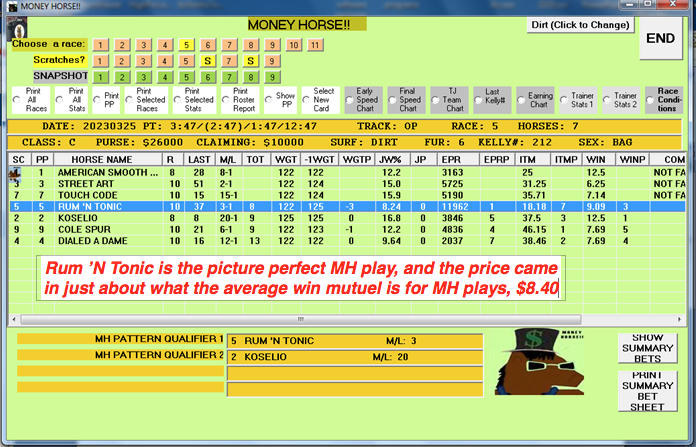Viewport: 696px width, 447px height.
Task: Click the app icon below title bar
Action: [17, 28]
